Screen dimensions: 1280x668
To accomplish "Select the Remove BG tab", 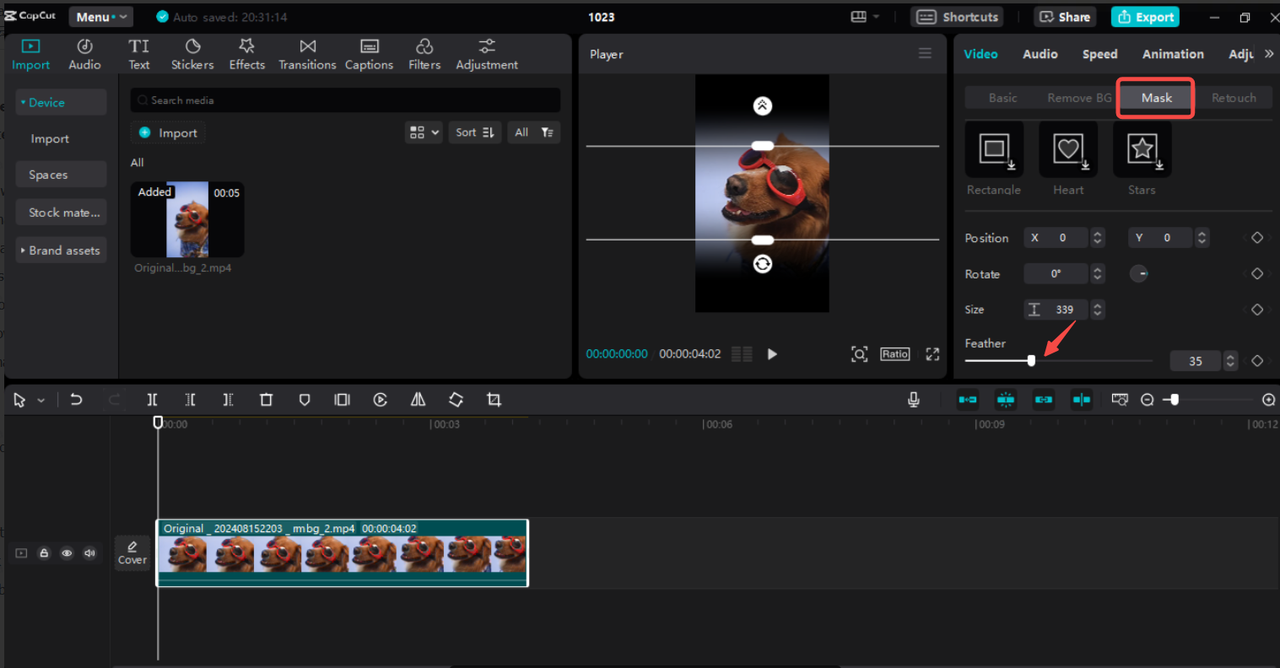I will tap(1079, 98).
